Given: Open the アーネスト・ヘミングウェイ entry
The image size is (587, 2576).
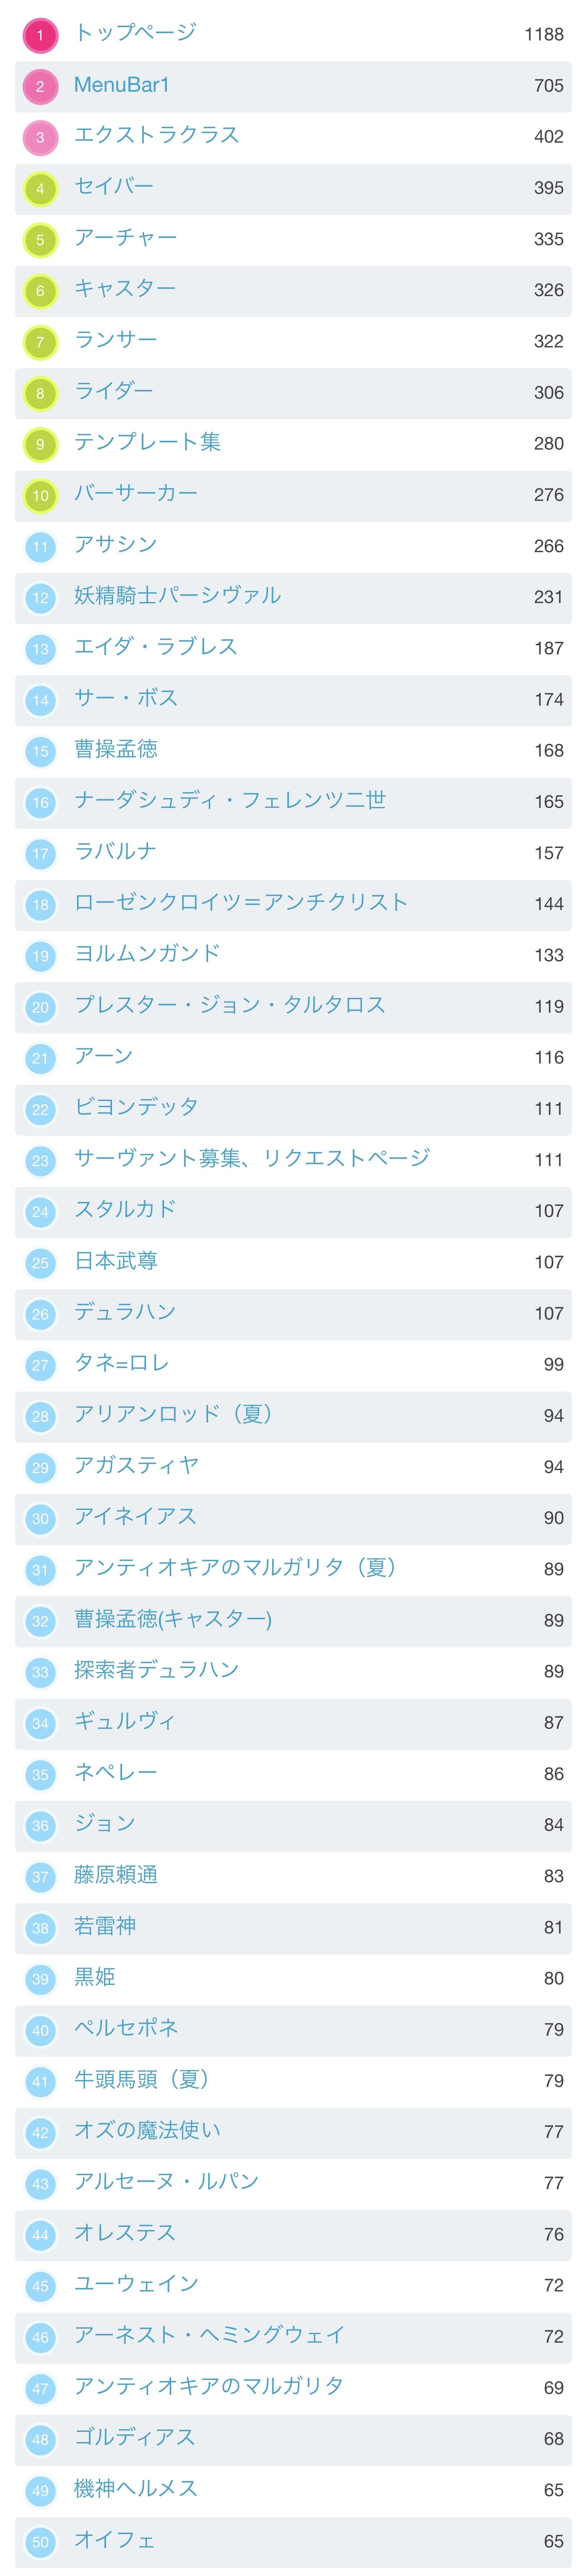Looking at the screenshot, I should [209, 2335].
